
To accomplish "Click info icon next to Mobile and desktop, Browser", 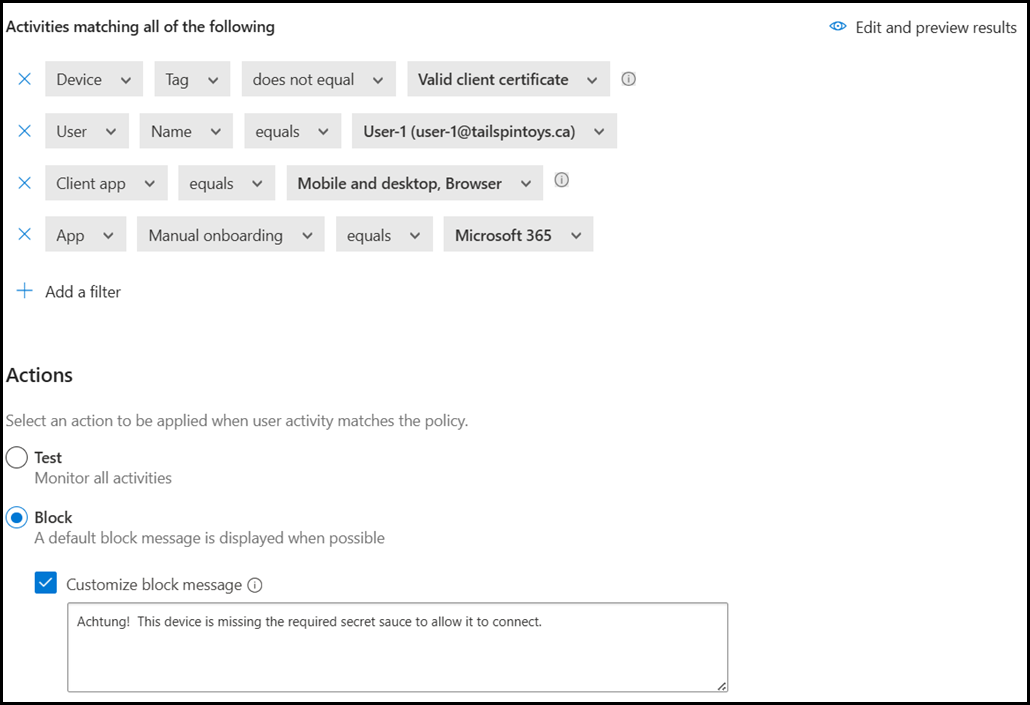I will (x=562, y=179).
